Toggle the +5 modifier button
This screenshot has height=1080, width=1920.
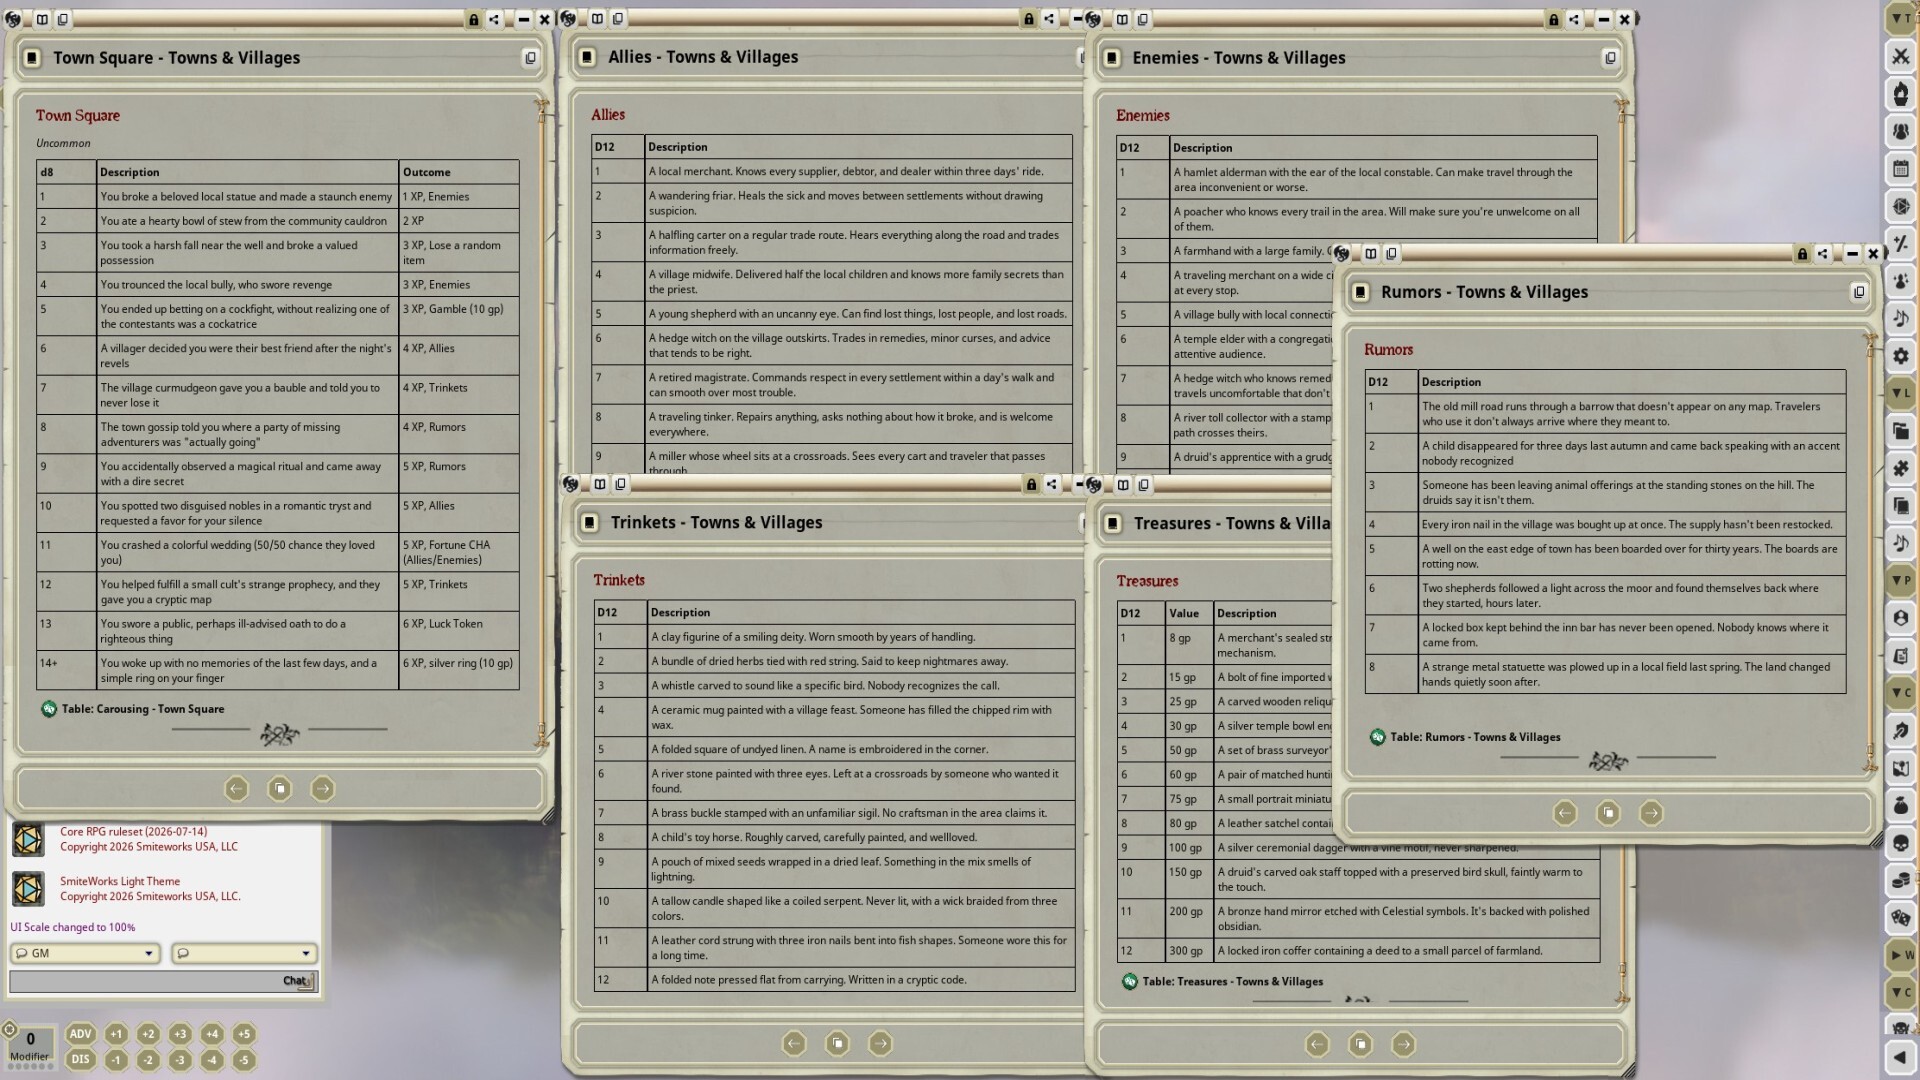pos(244,1034)
